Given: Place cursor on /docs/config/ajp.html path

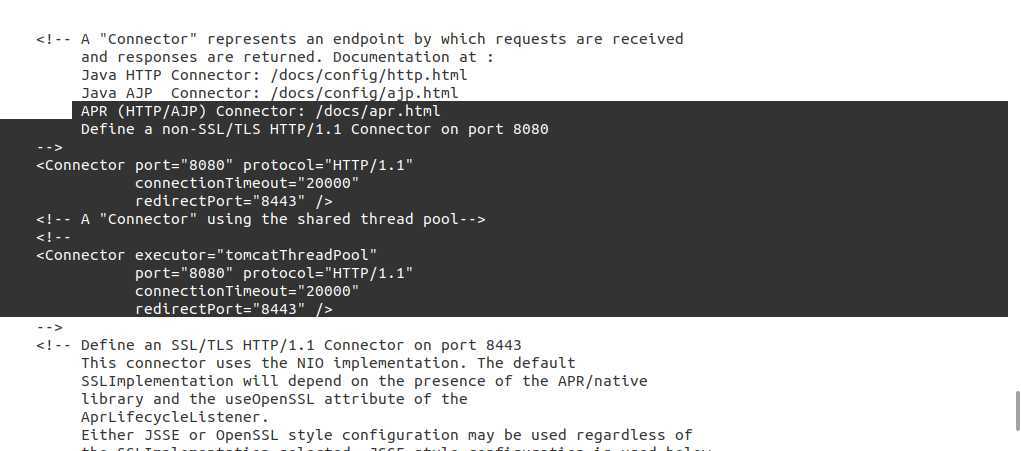Looking at the screenshot, I should [364, 93].
